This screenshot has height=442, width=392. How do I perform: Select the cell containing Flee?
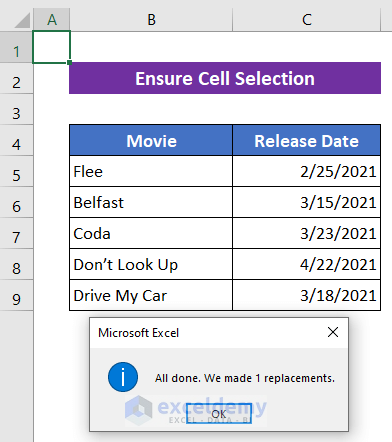(151, 171)
